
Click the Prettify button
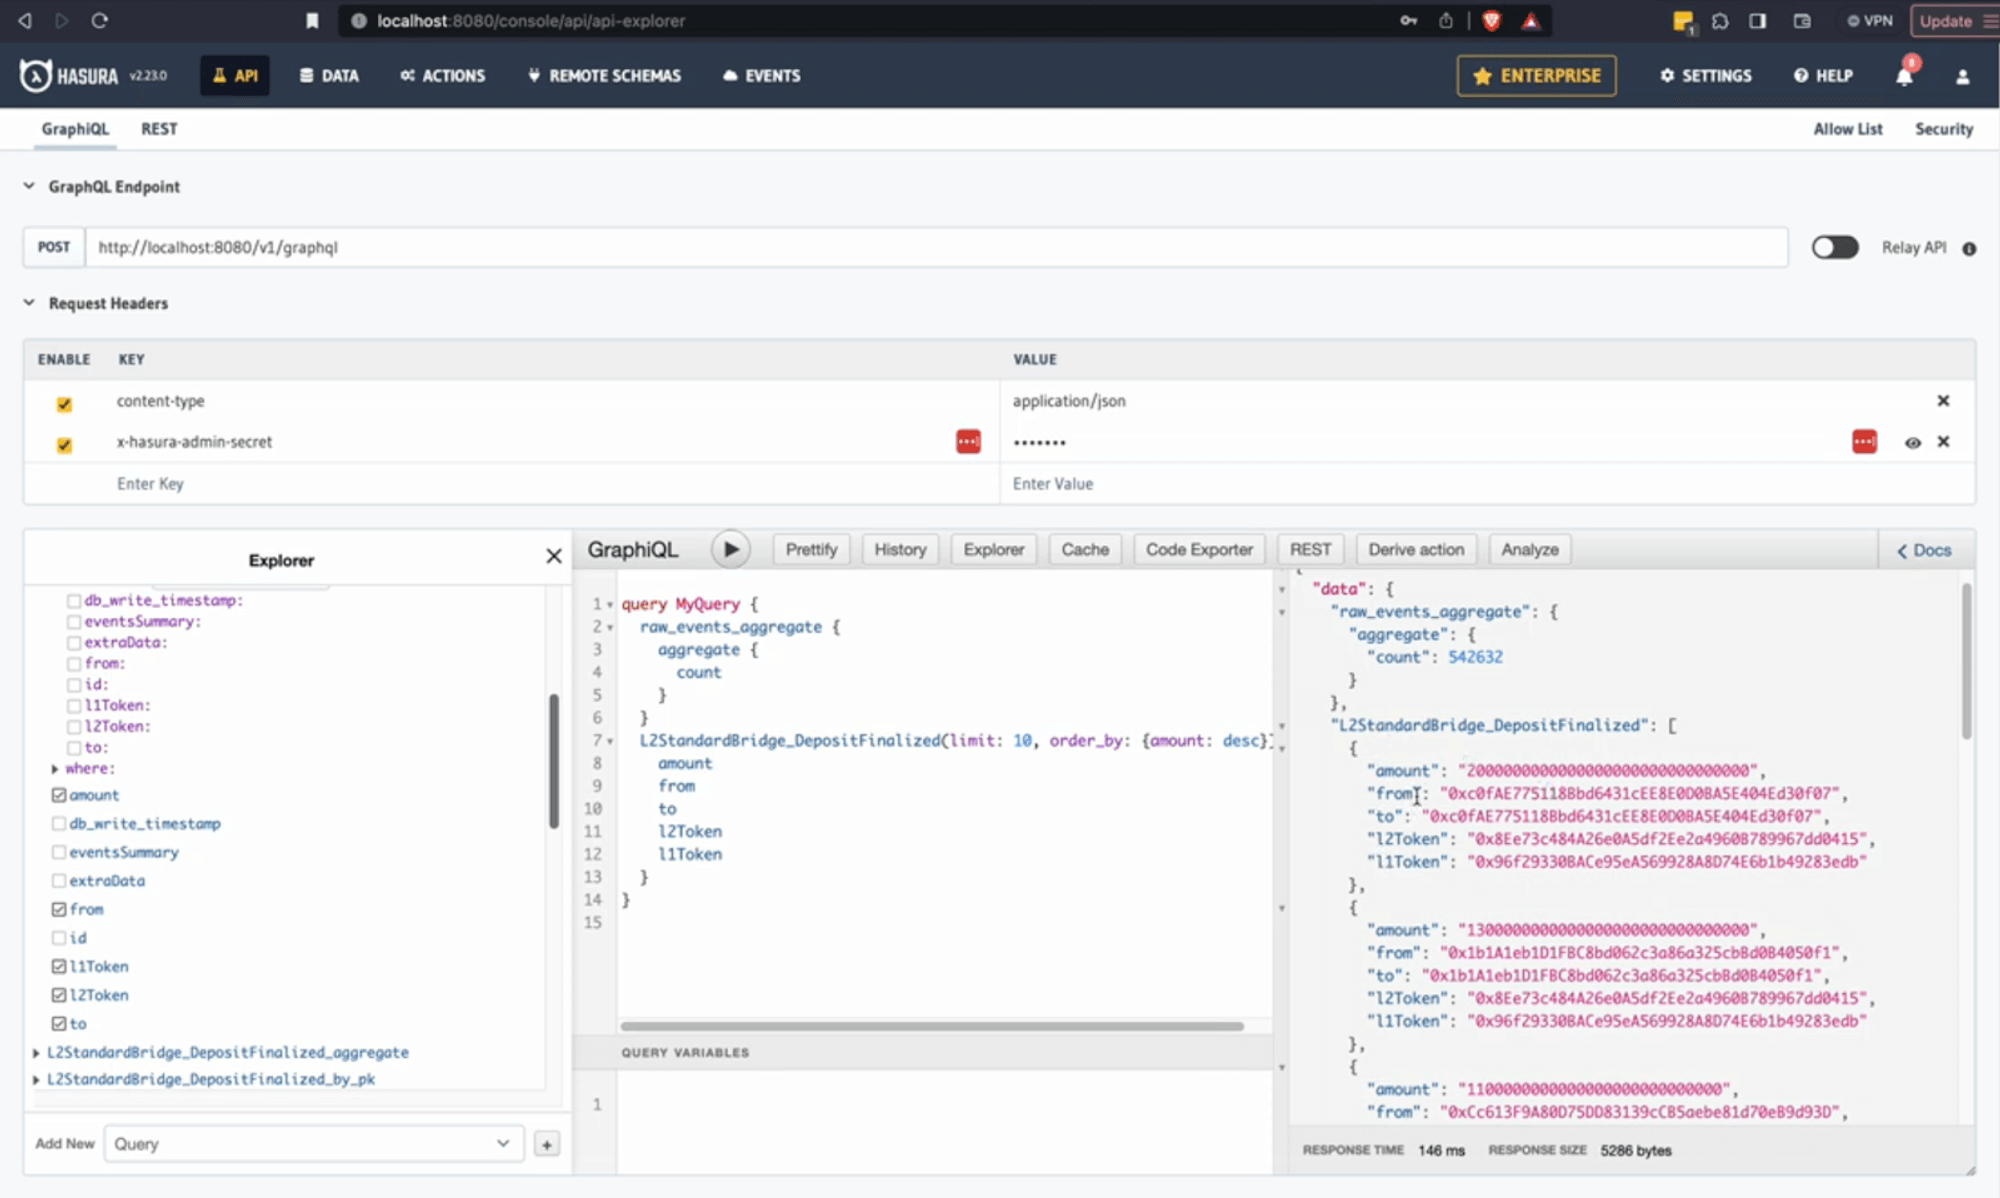[x=811, y=549]
